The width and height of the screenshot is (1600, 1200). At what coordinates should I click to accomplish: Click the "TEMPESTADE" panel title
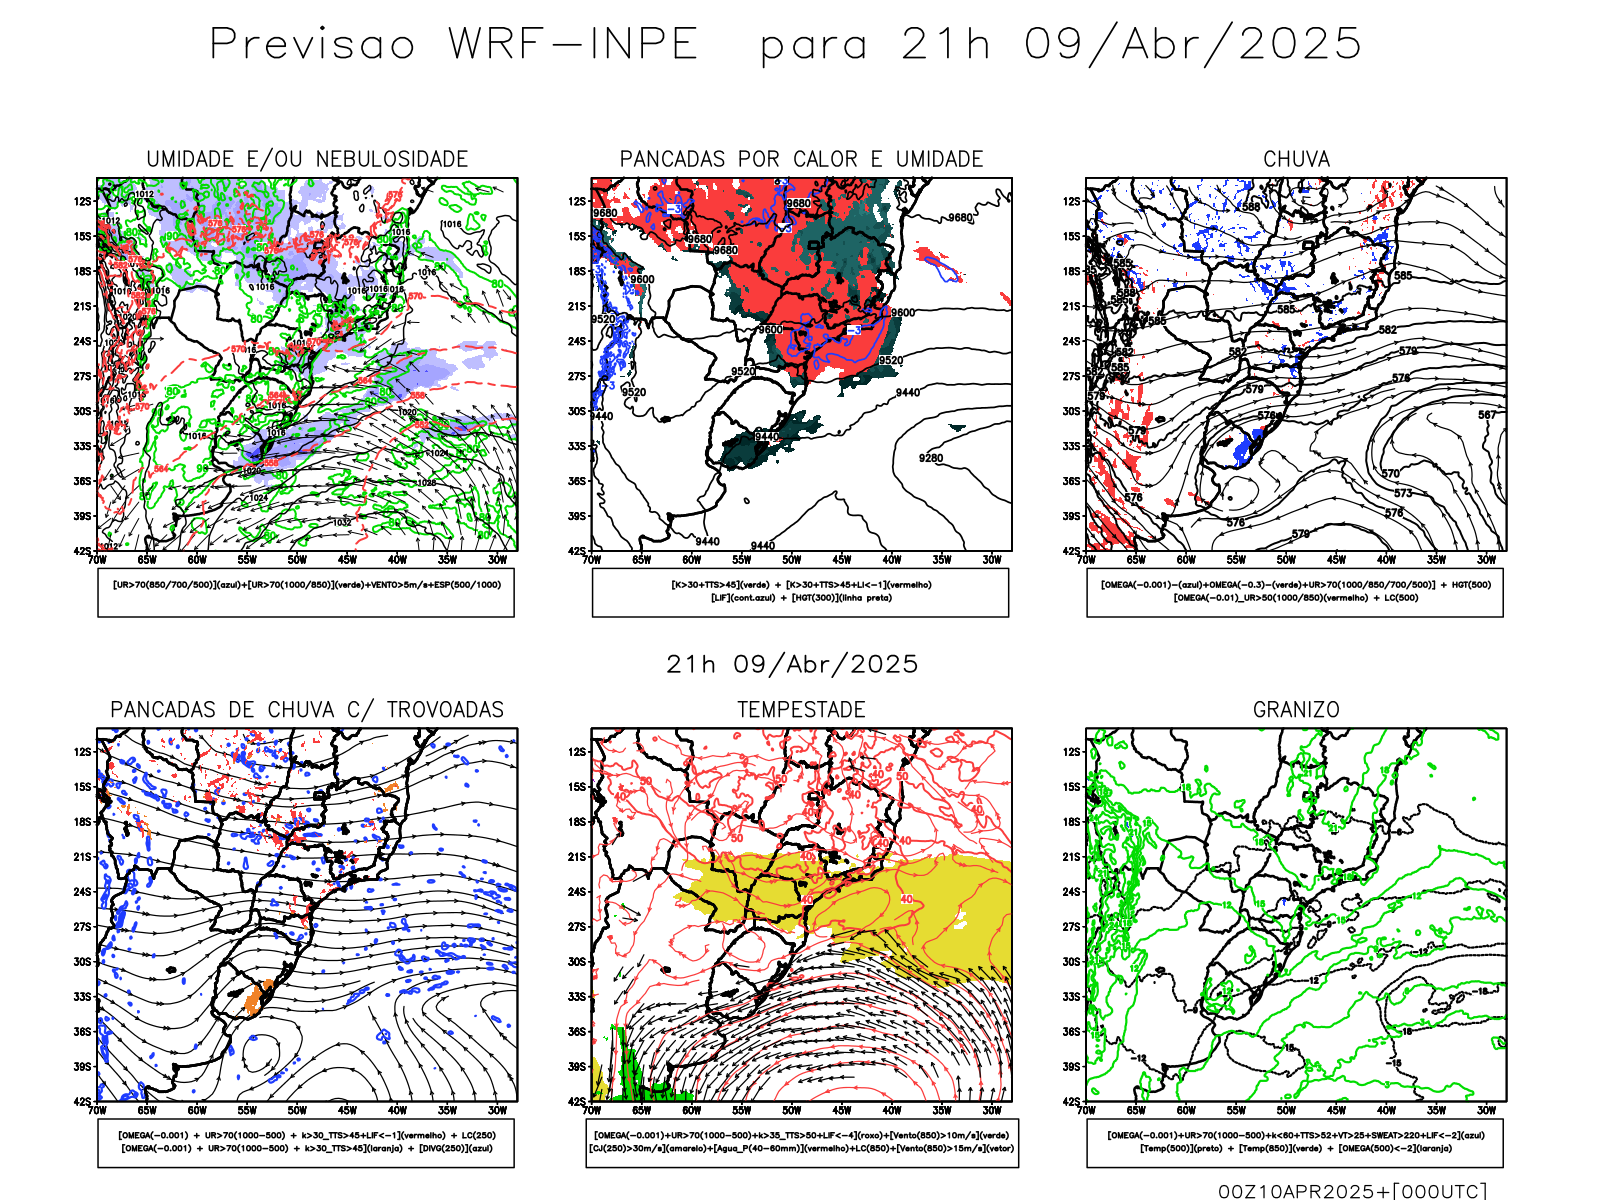click(x=801, y=710)
